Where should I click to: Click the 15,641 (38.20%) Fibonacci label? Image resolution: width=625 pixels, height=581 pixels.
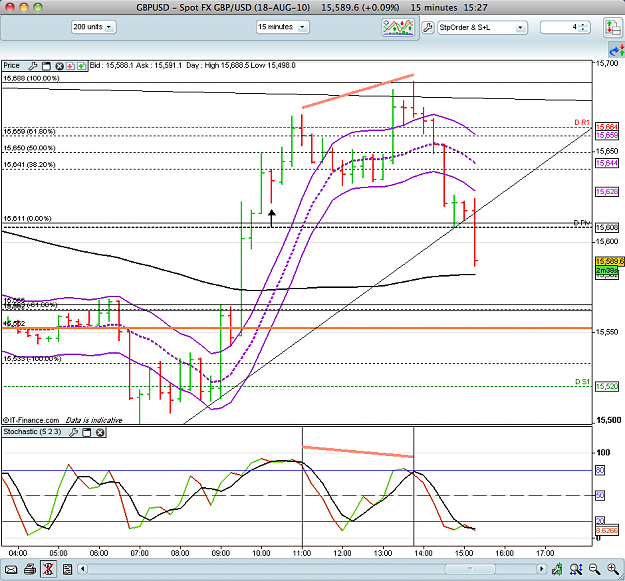29,165
